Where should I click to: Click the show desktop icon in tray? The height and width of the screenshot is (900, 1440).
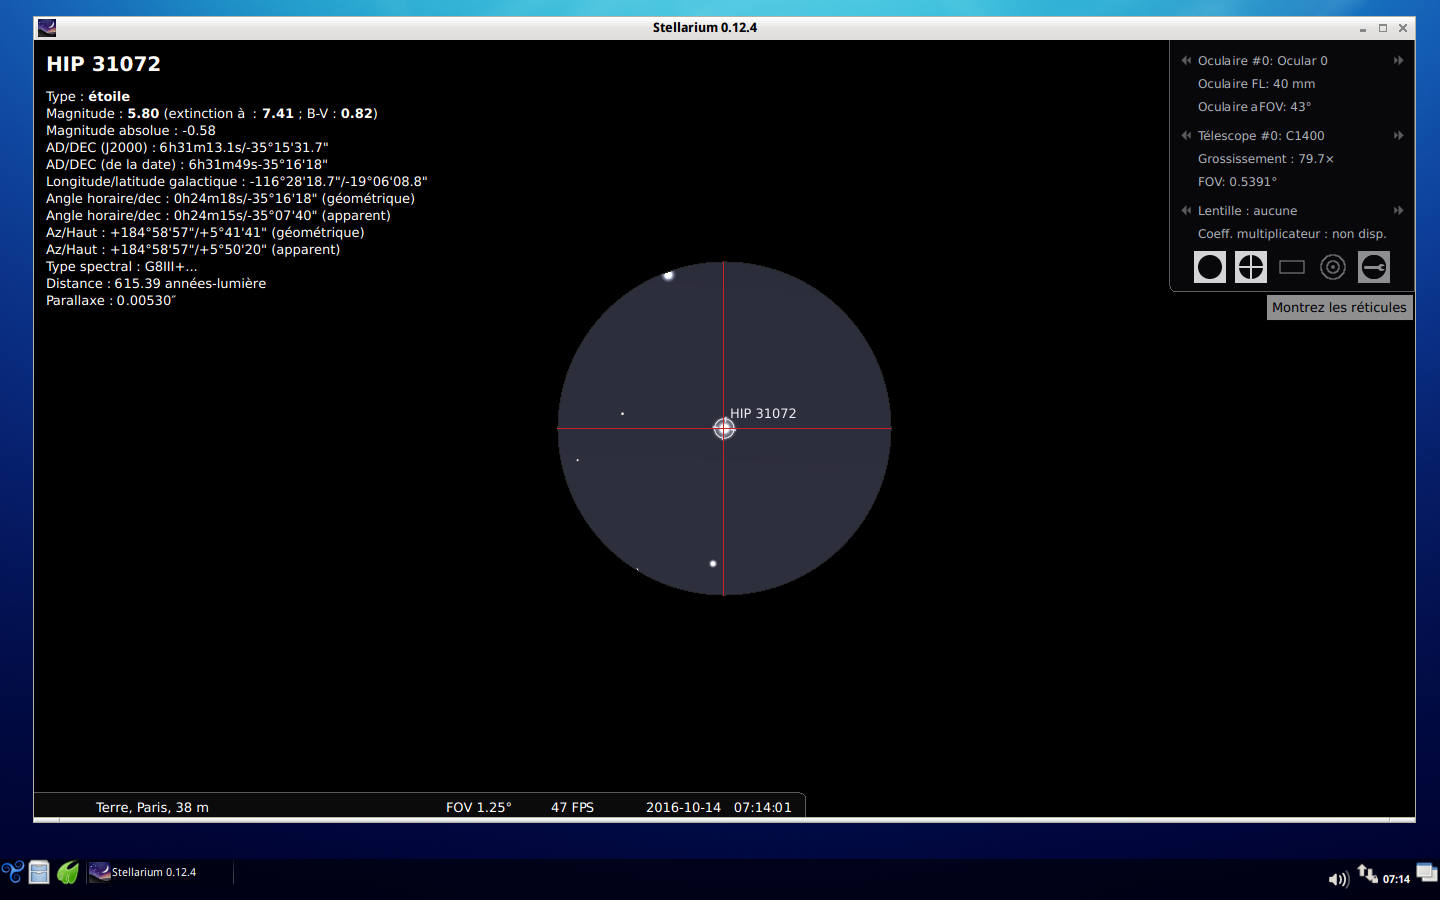pos(1427,873)
